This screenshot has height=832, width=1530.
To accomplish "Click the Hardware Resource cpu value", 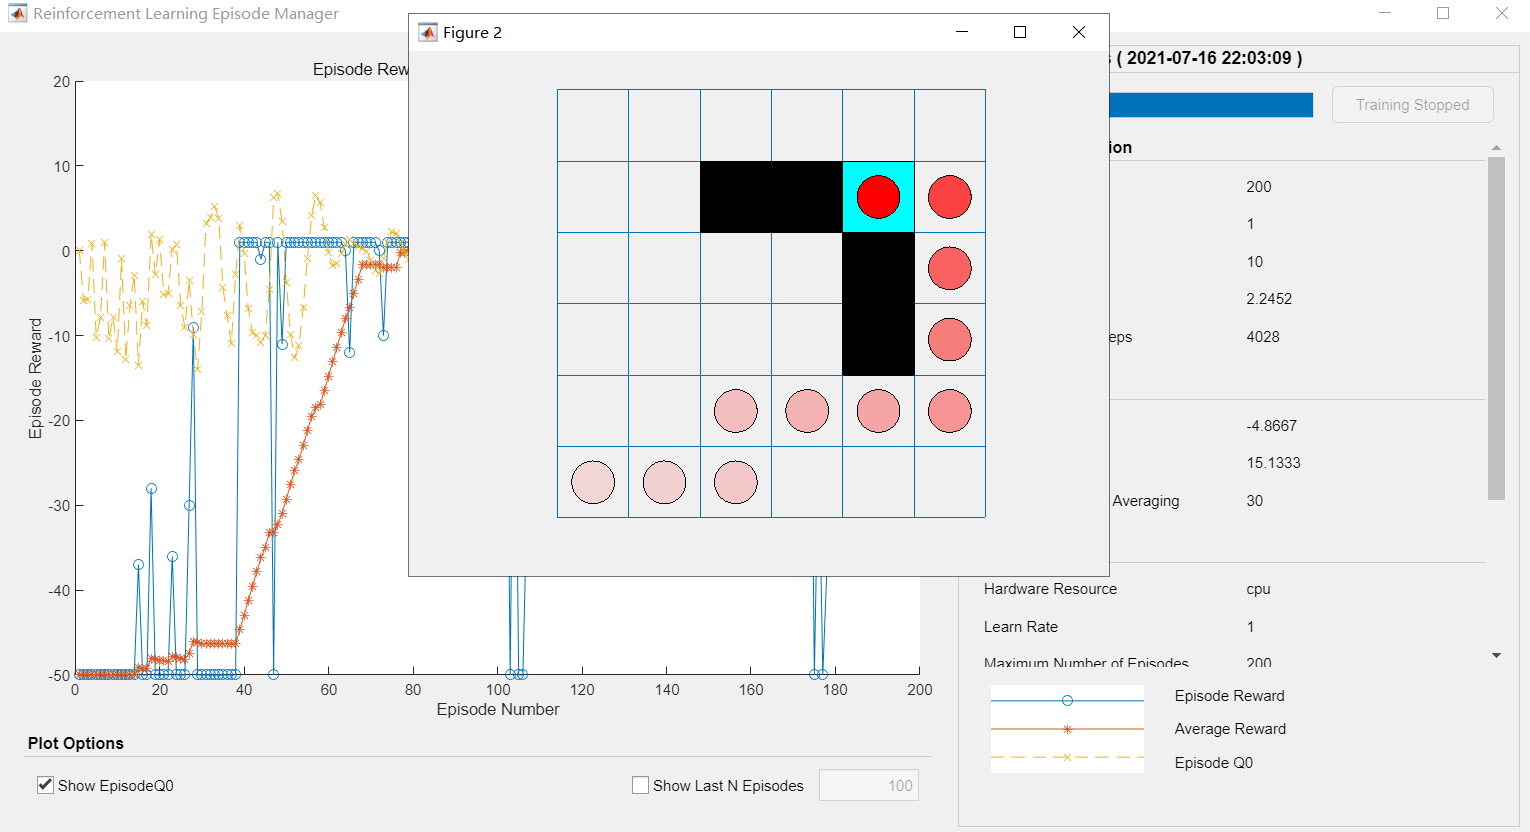I will [1258, 589].
